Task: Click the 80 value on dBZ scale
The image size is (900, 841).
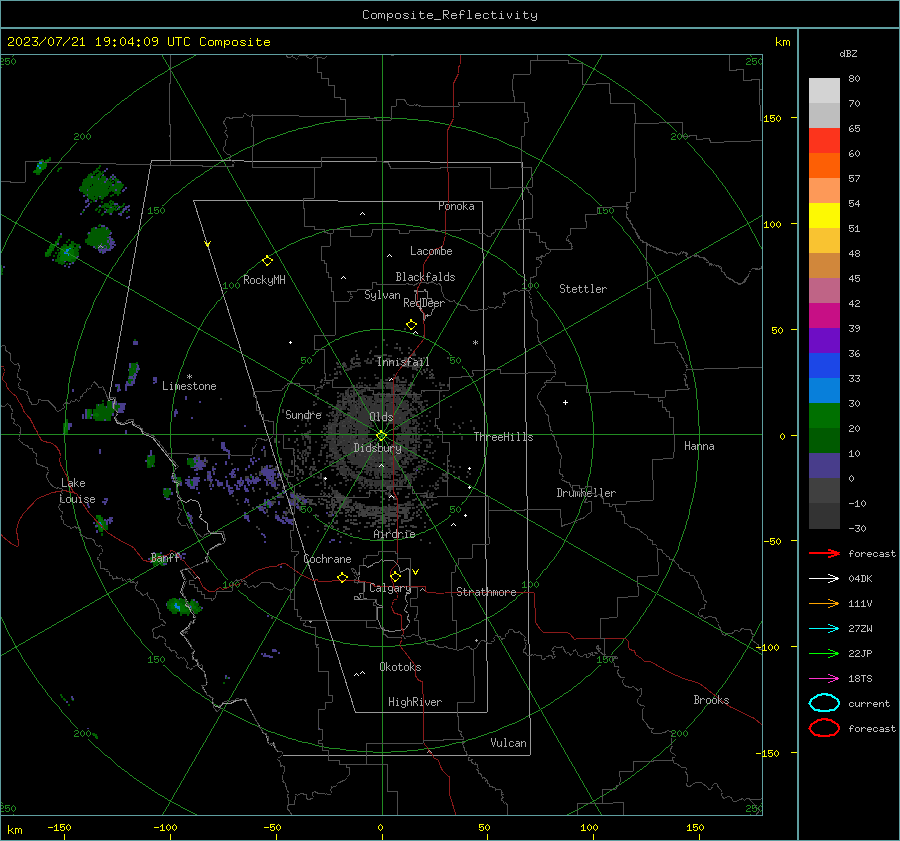Action: point(854,79)
